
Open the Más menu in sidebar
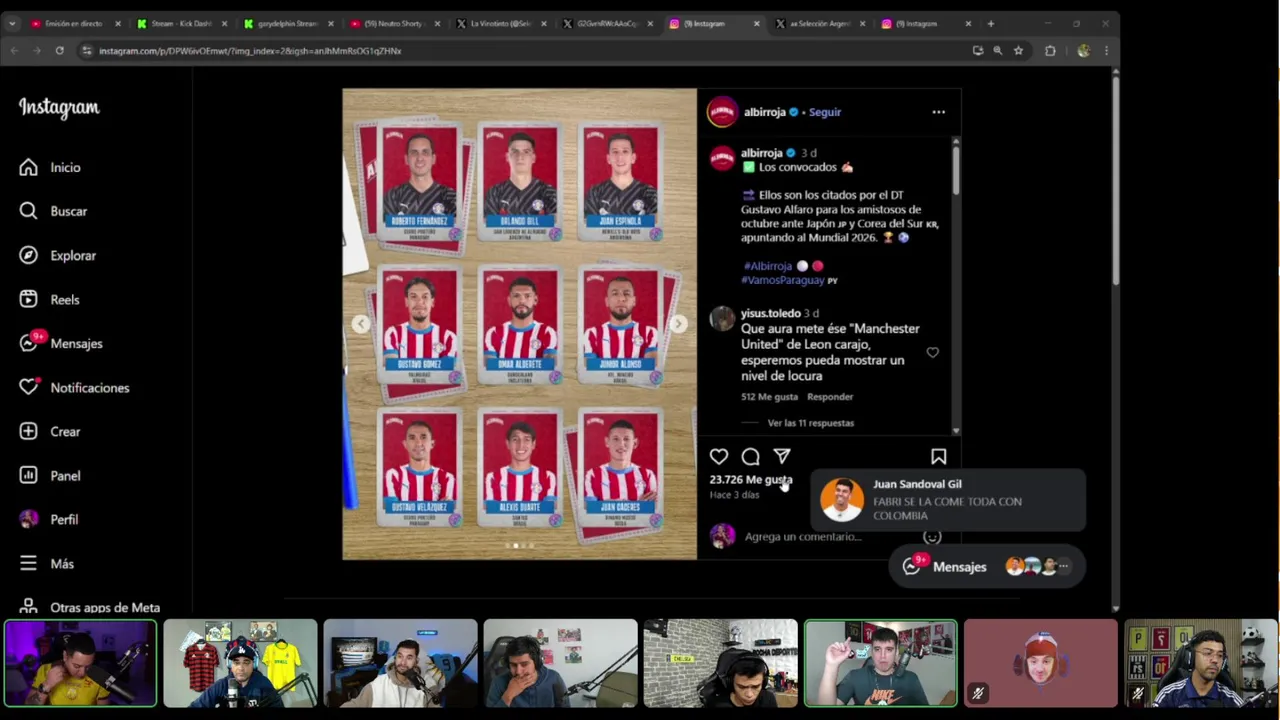click(47, 564)
